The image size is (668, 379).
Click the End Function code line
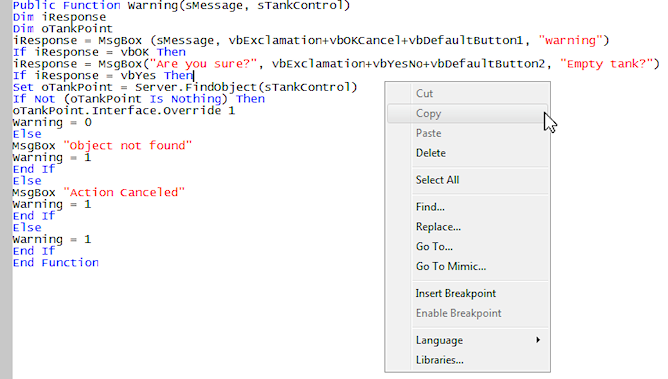pos(56,263)
